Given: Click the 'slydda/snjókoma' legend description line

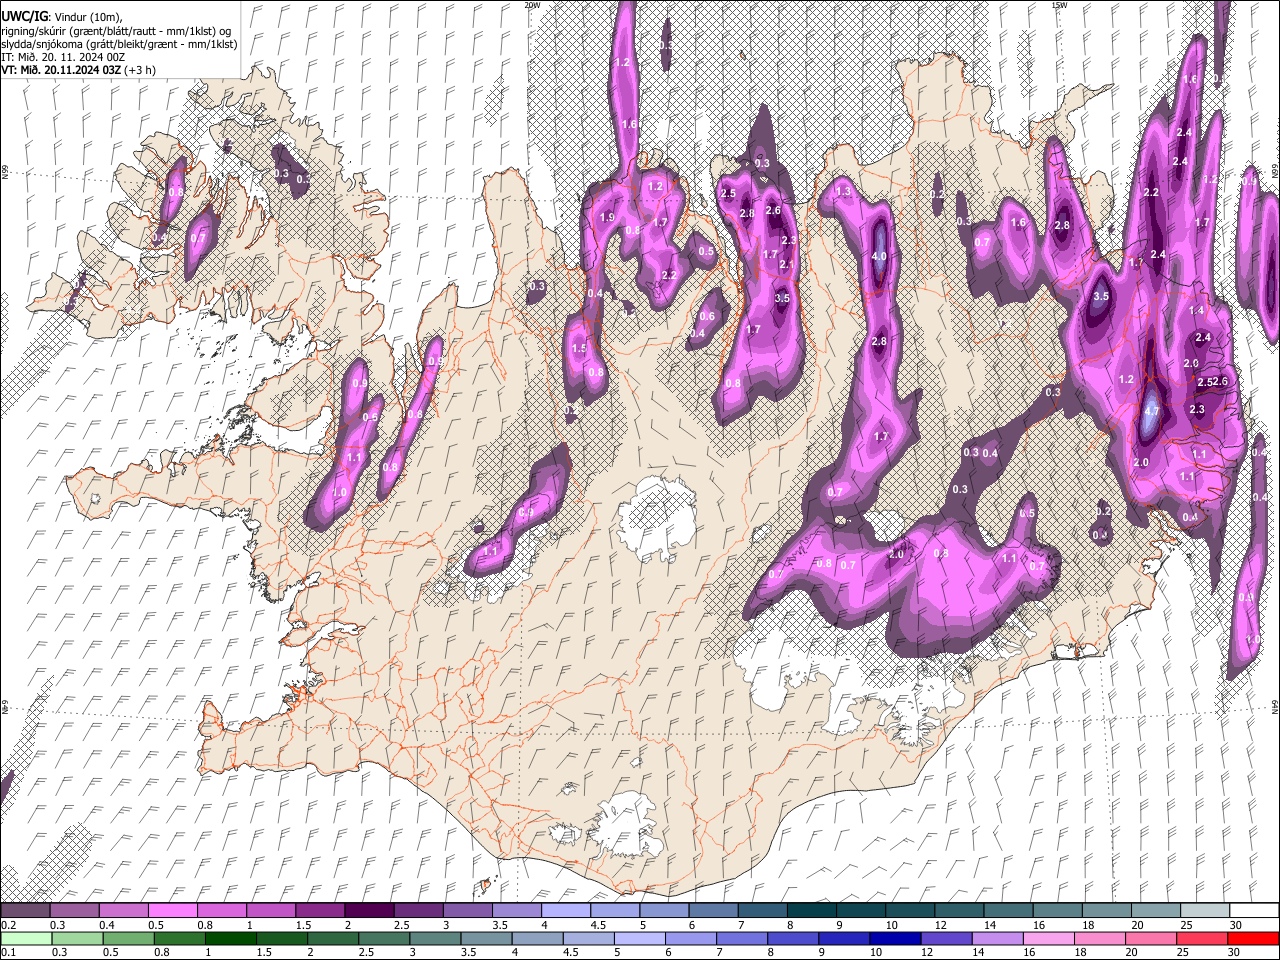Looking at the screenshot, I should click(x=119, y=44).
